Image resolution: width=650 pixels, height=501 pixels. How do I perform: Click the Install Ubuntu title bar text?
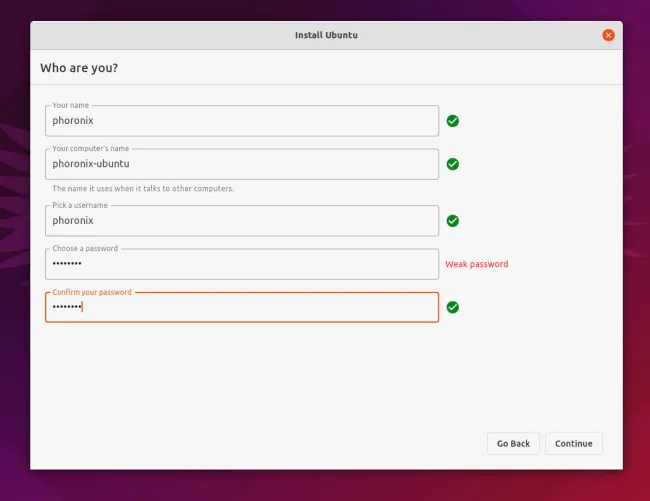(x=326, y=35)
